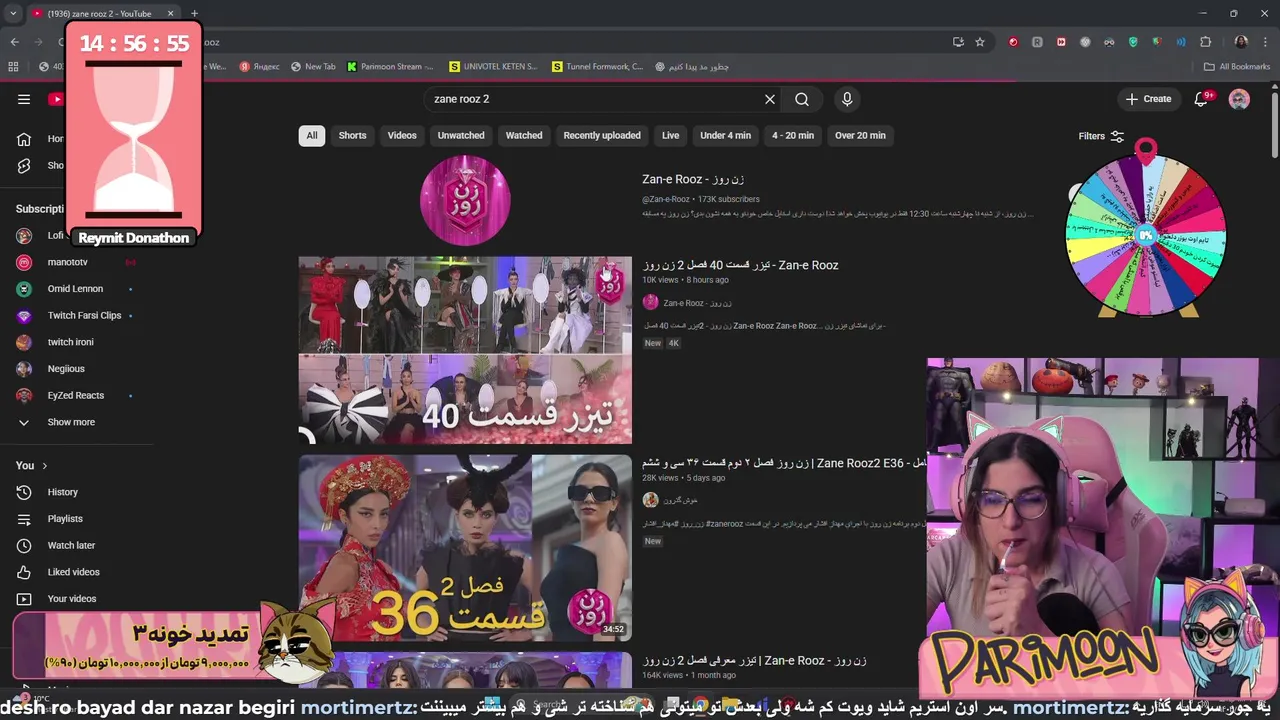The image size is (1280, 720).
Task: Open the account avatar menu
Action: pyautogui.click(x=1239, y=99)
